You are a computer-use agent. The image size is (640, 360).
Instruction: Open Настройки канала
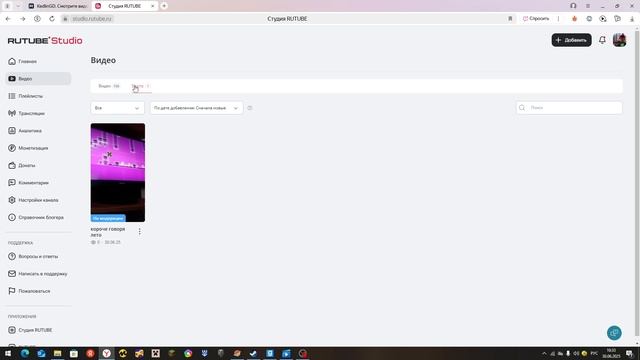[33, 200]
